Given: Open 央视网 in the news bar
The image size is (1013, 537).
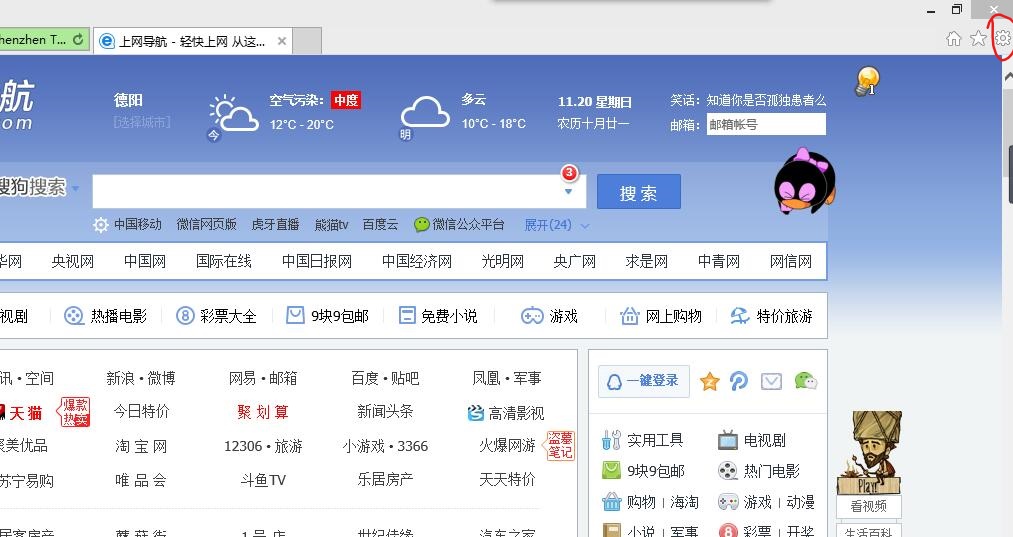Looking at the screenshot, I should [72, 261].
